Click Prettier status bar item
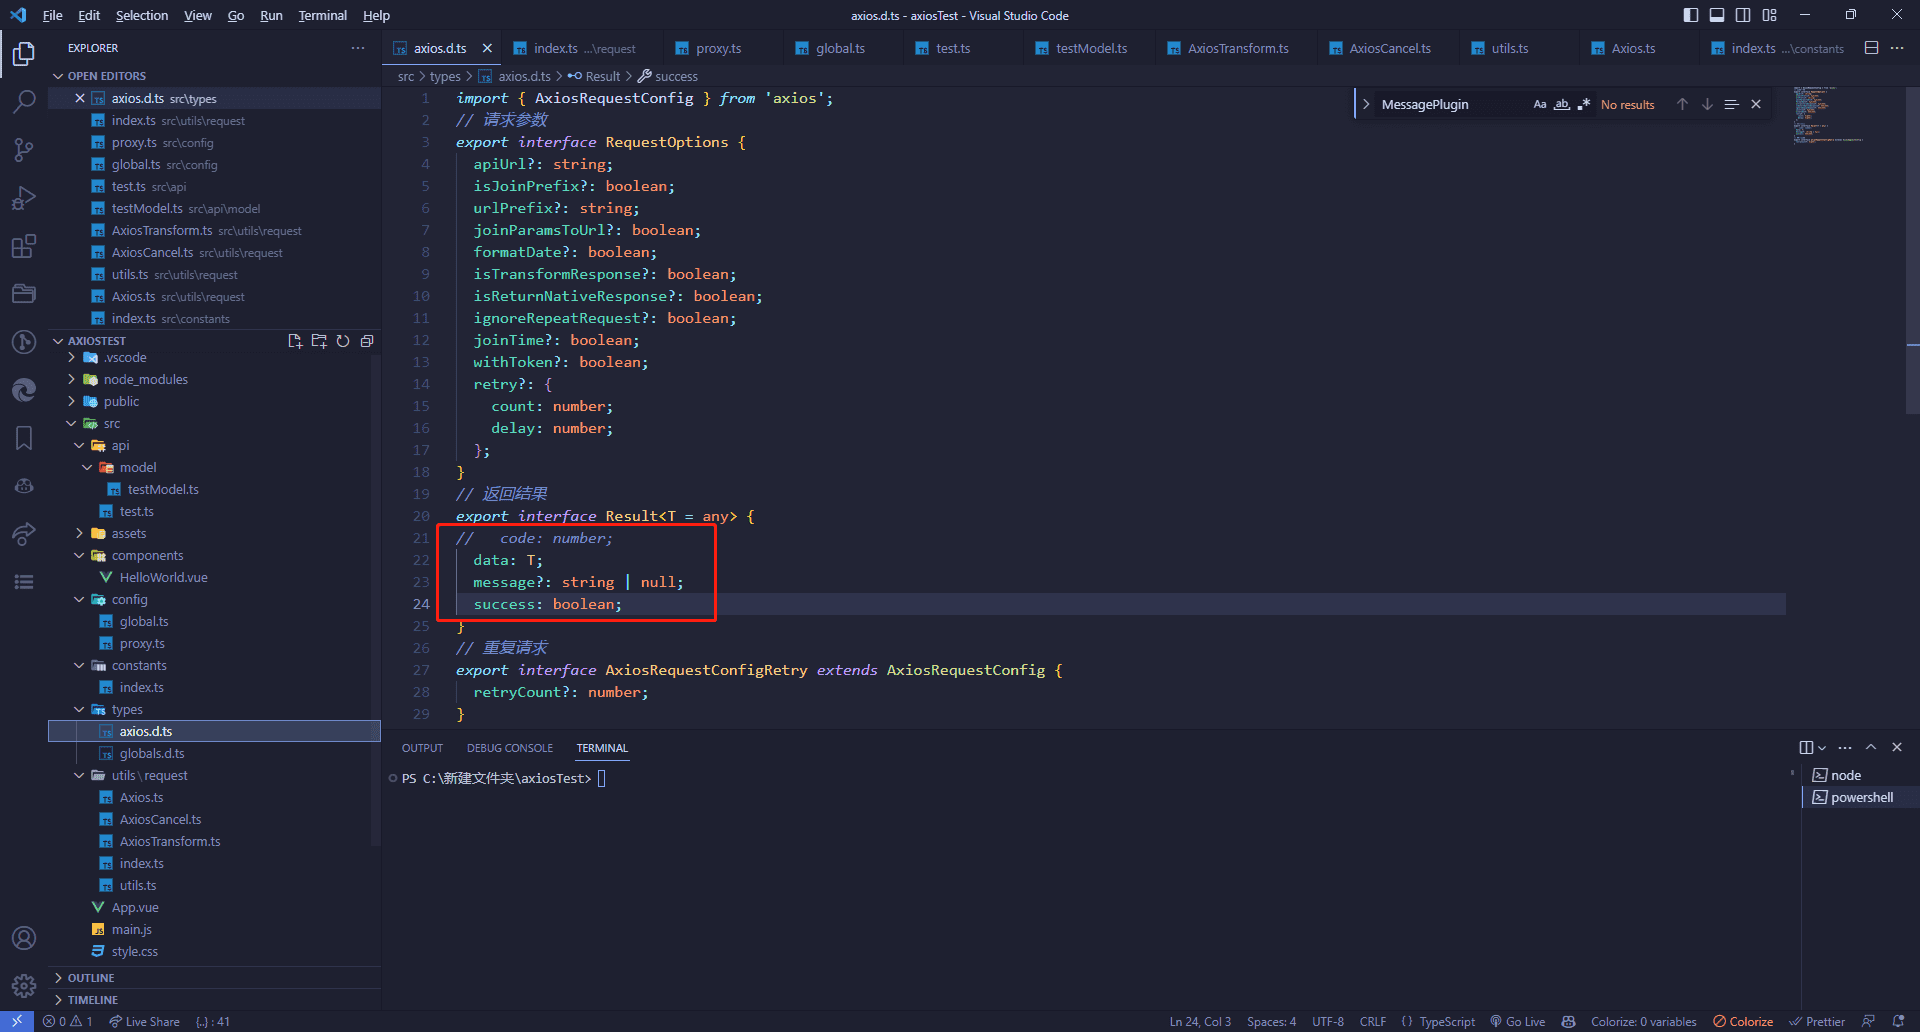This screenshot has height=1032, width=1920. tap(1817, 1021)
